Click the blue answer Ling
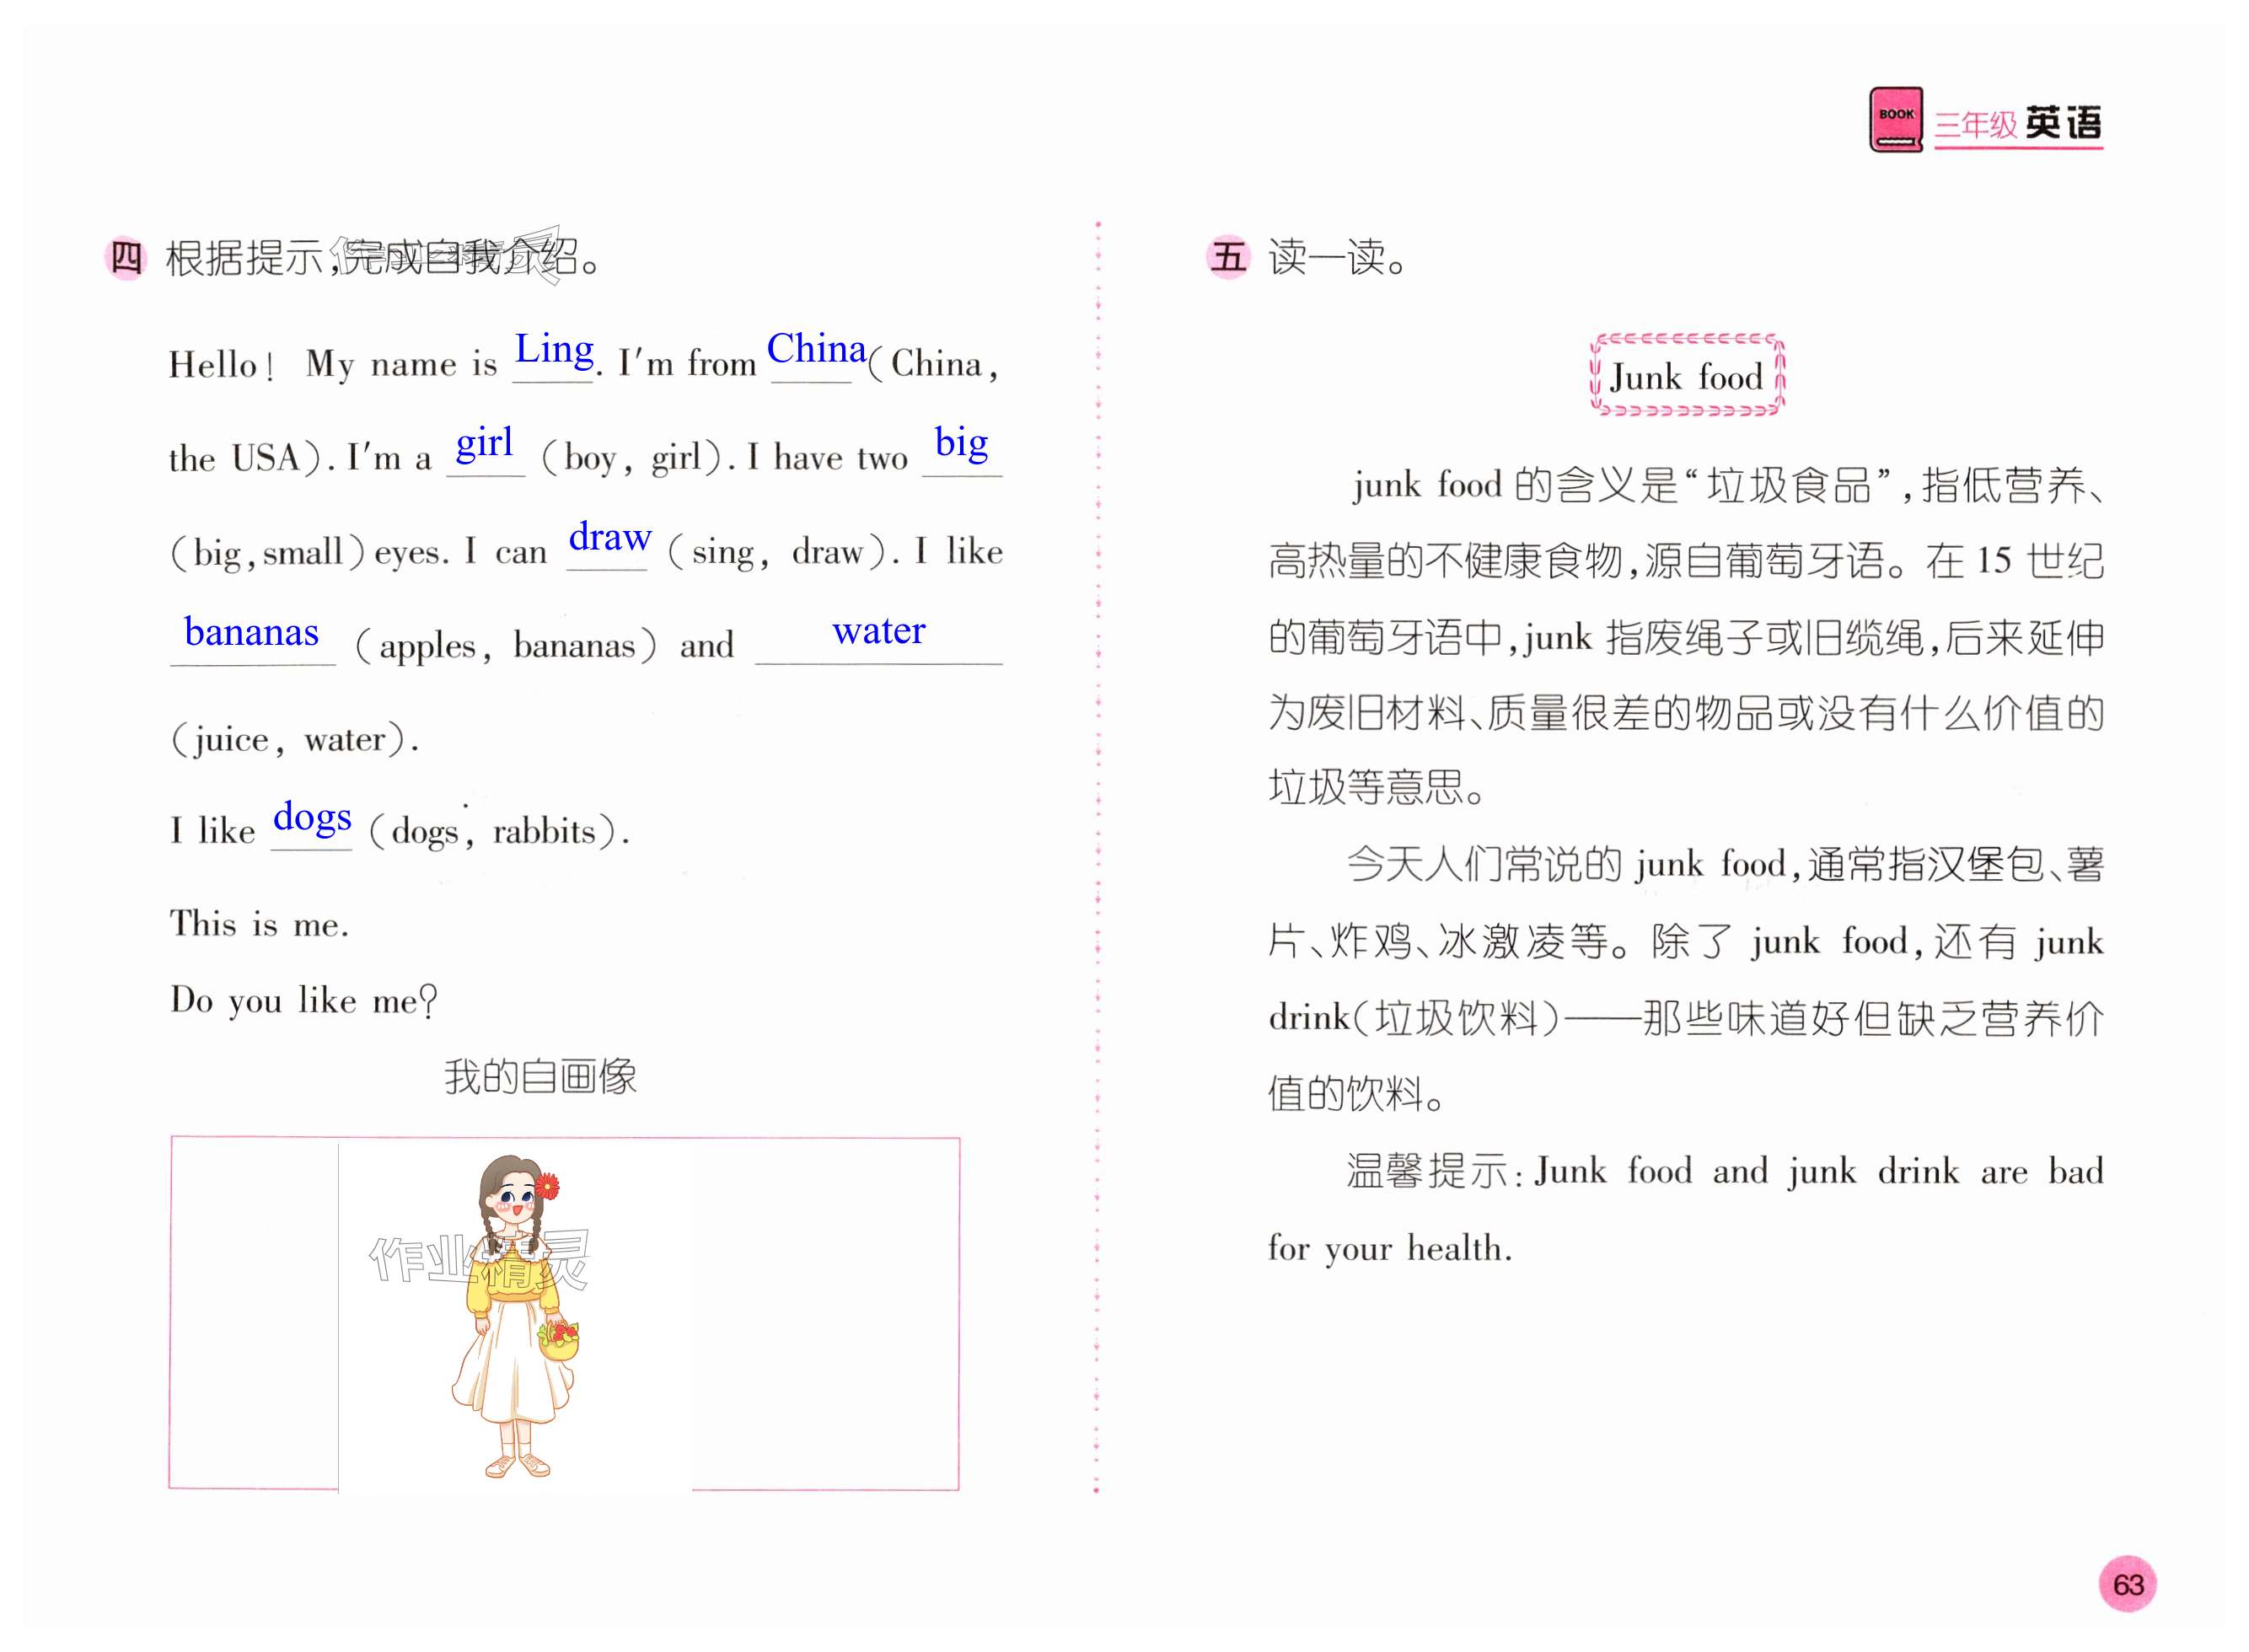2249x1652 pixels. 554,349
